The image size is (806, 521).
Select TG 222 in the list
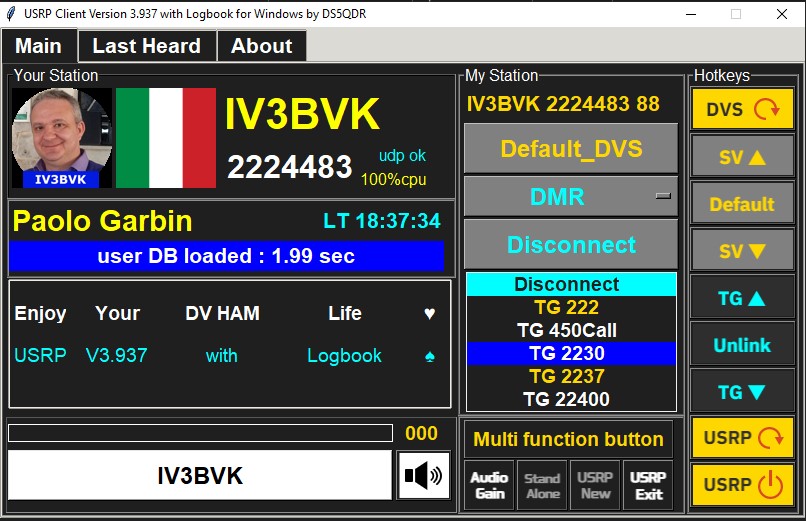tap(571, 307)
